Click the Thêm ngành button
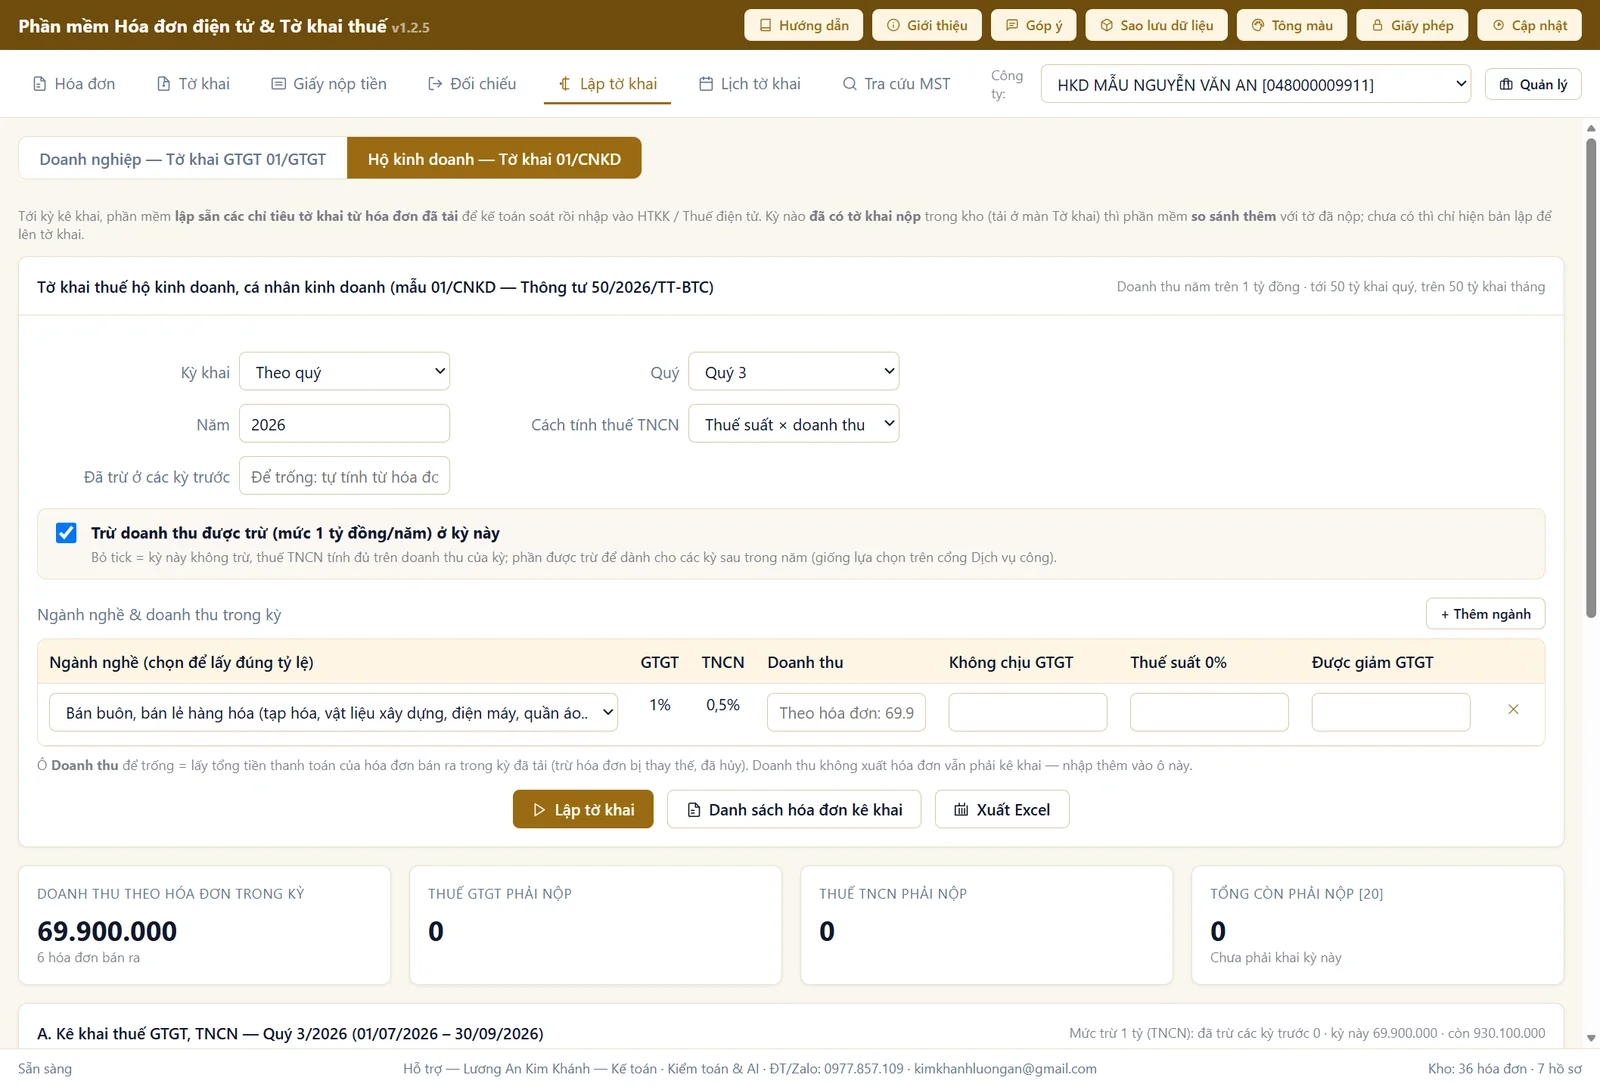 (1485, 614)
